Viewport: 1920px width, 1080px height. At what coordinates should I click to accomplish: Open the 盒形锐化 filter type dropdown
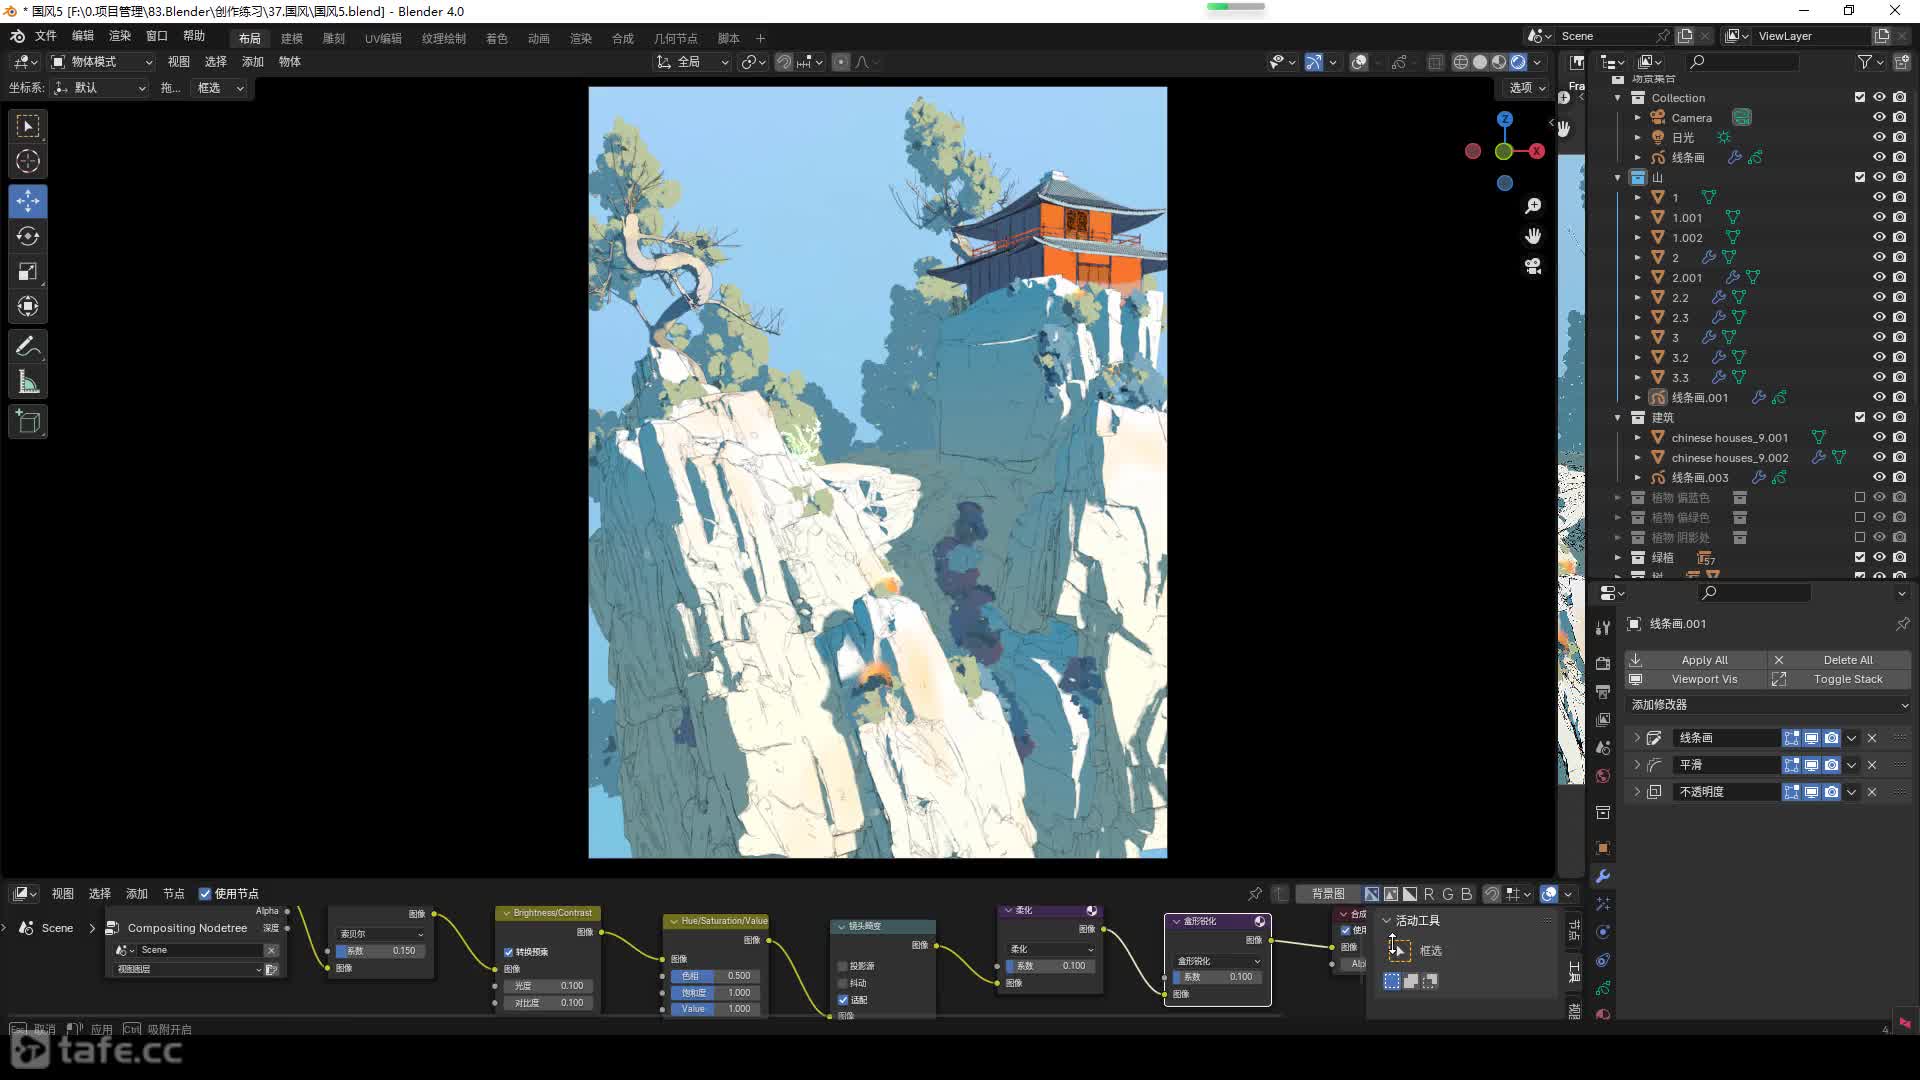pyautogui.click(x=1218, y=961)
